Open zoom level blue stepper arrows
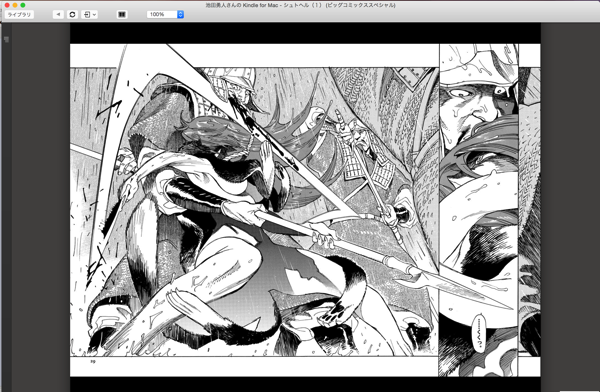The width and height of the screenshot is (600, 392). click(x=181, y=15)
